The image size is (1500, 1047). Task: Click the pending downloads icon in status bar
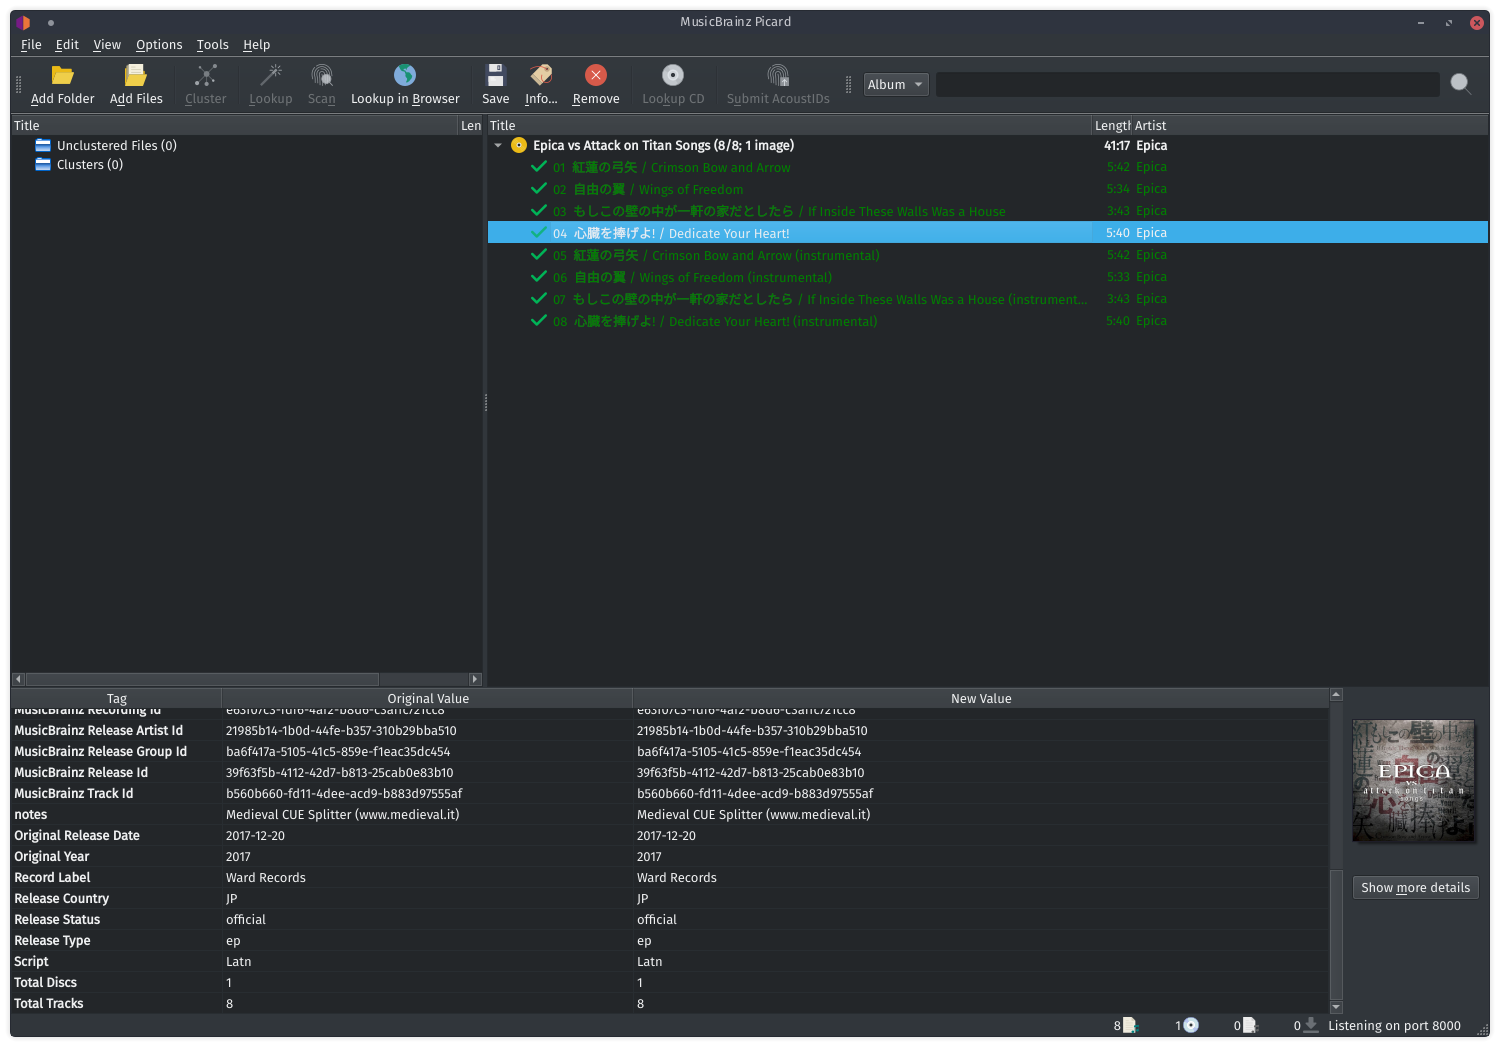coord(1311,1025)
